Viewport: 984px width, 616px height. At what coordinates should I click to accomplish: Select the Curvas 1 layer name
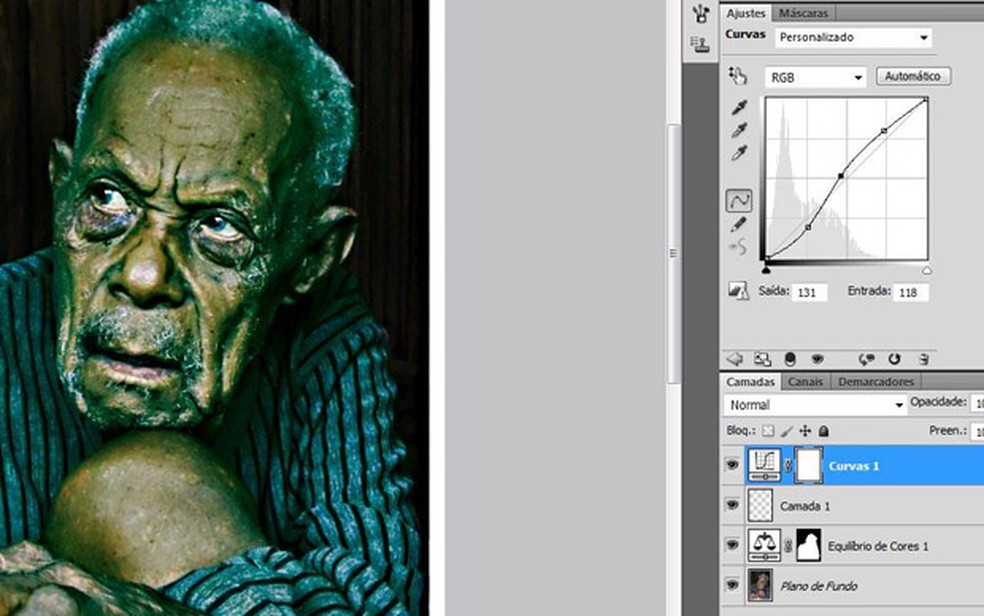(853, 465)
